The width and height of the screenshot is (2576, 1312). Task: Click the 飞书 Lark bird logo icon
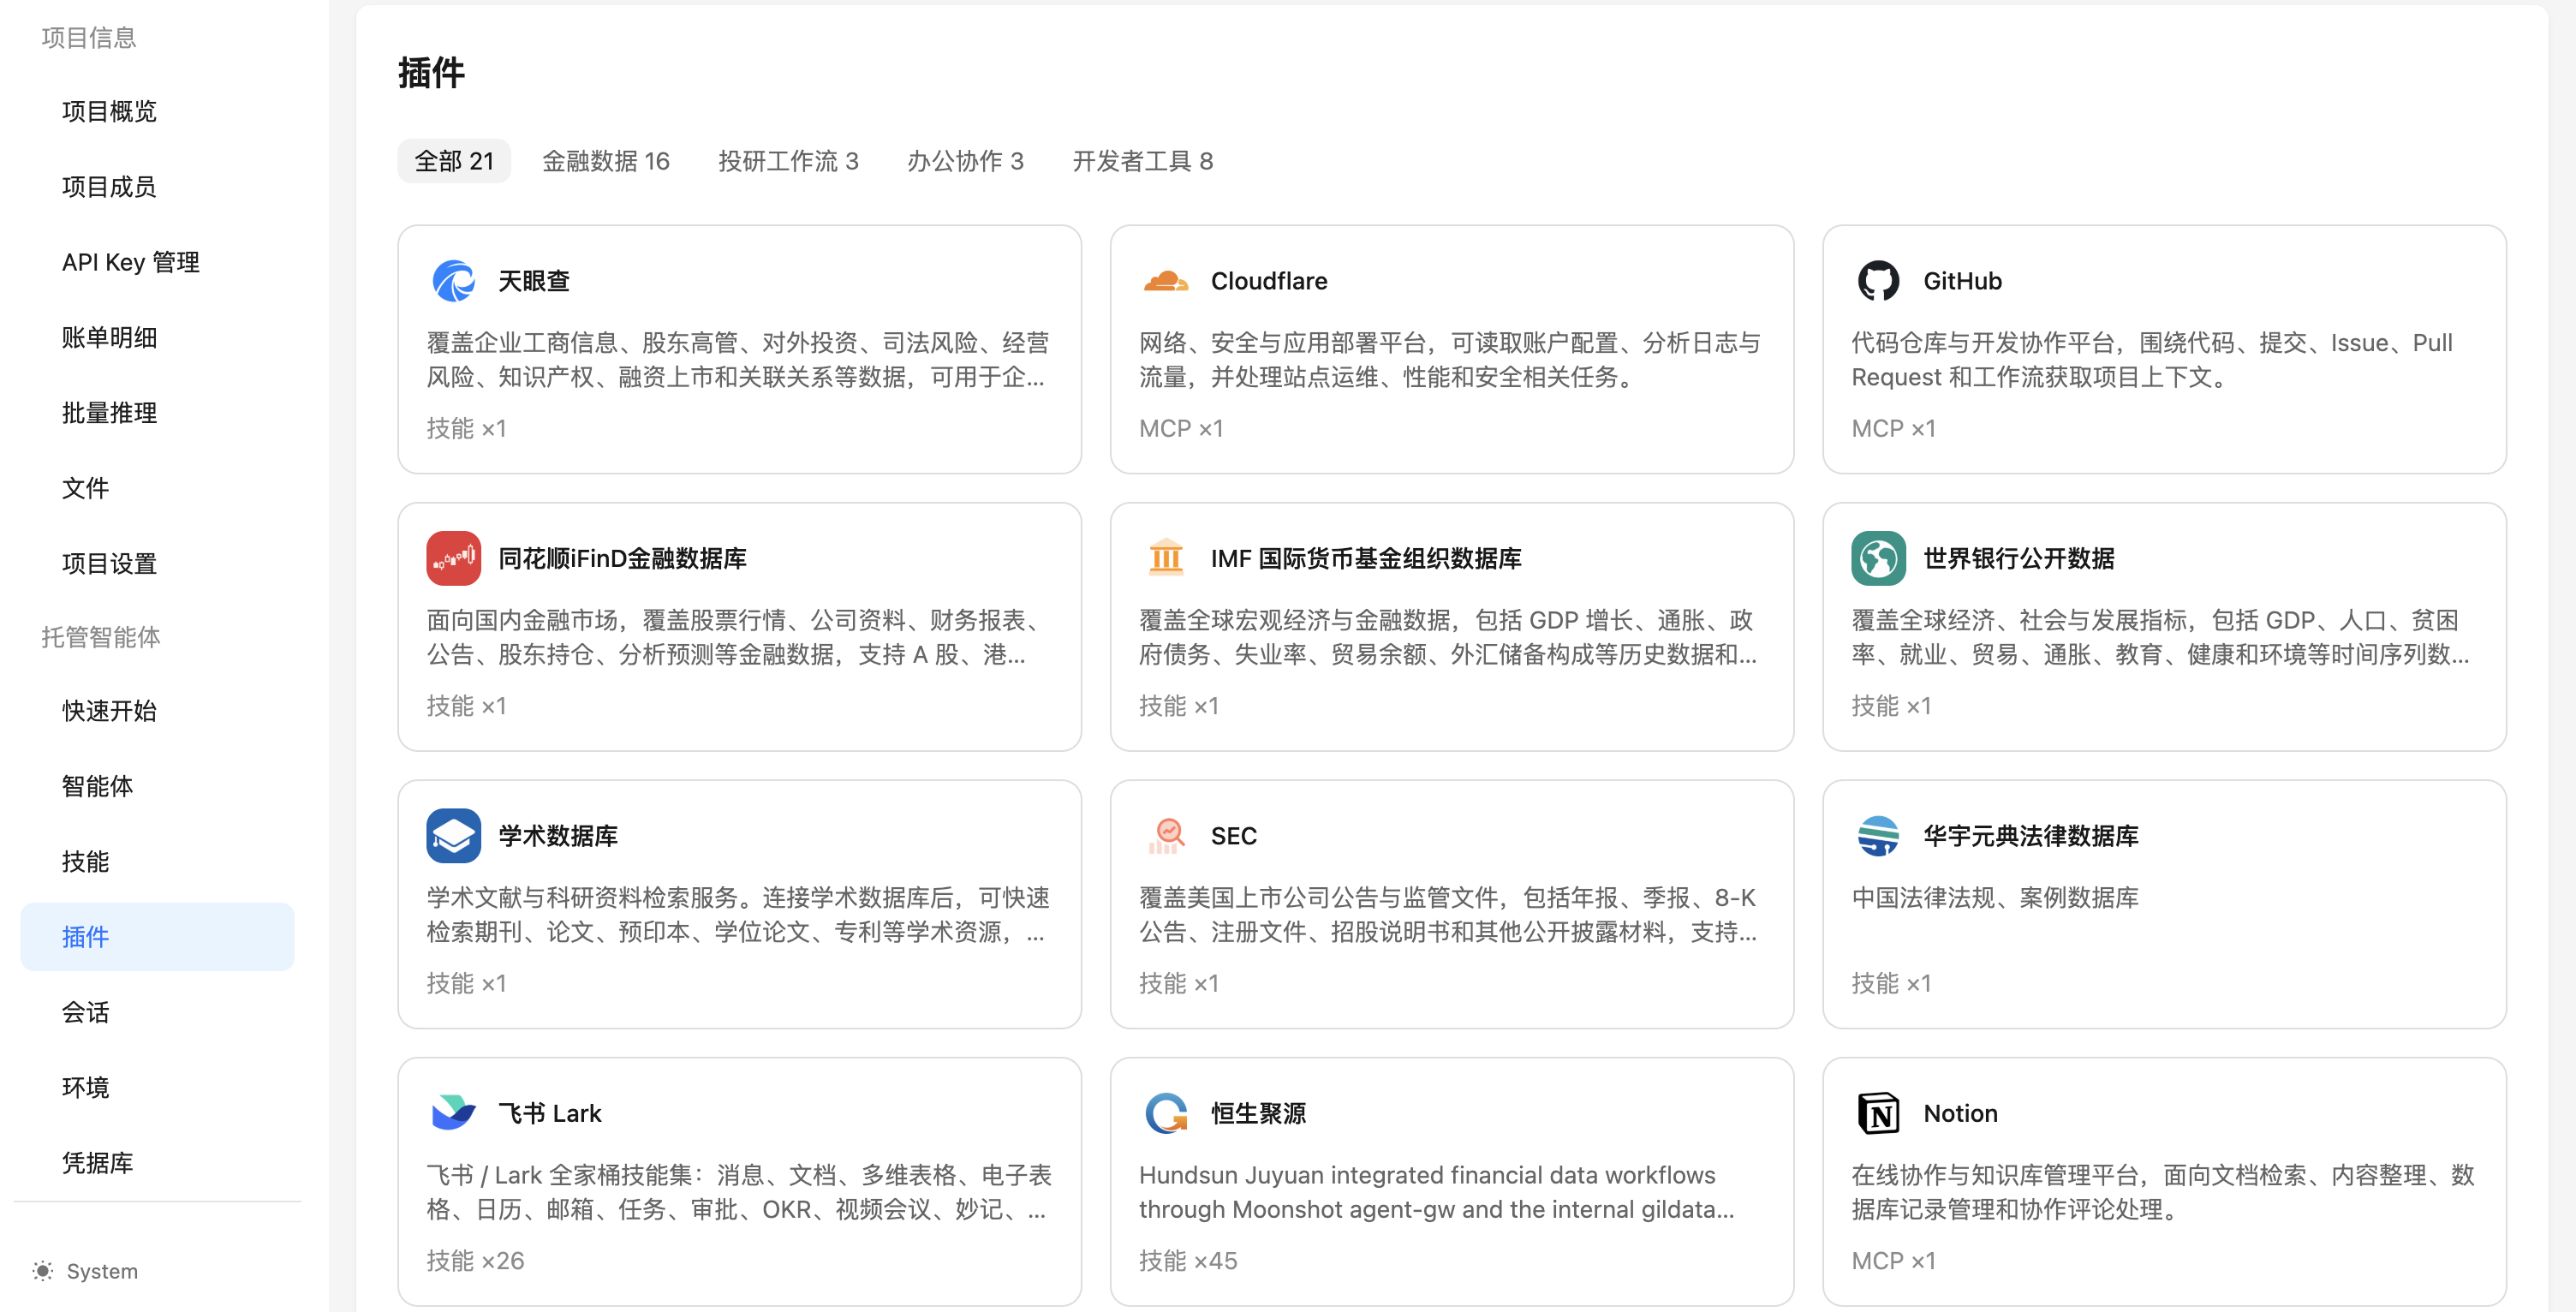(x=453, y=1113)
